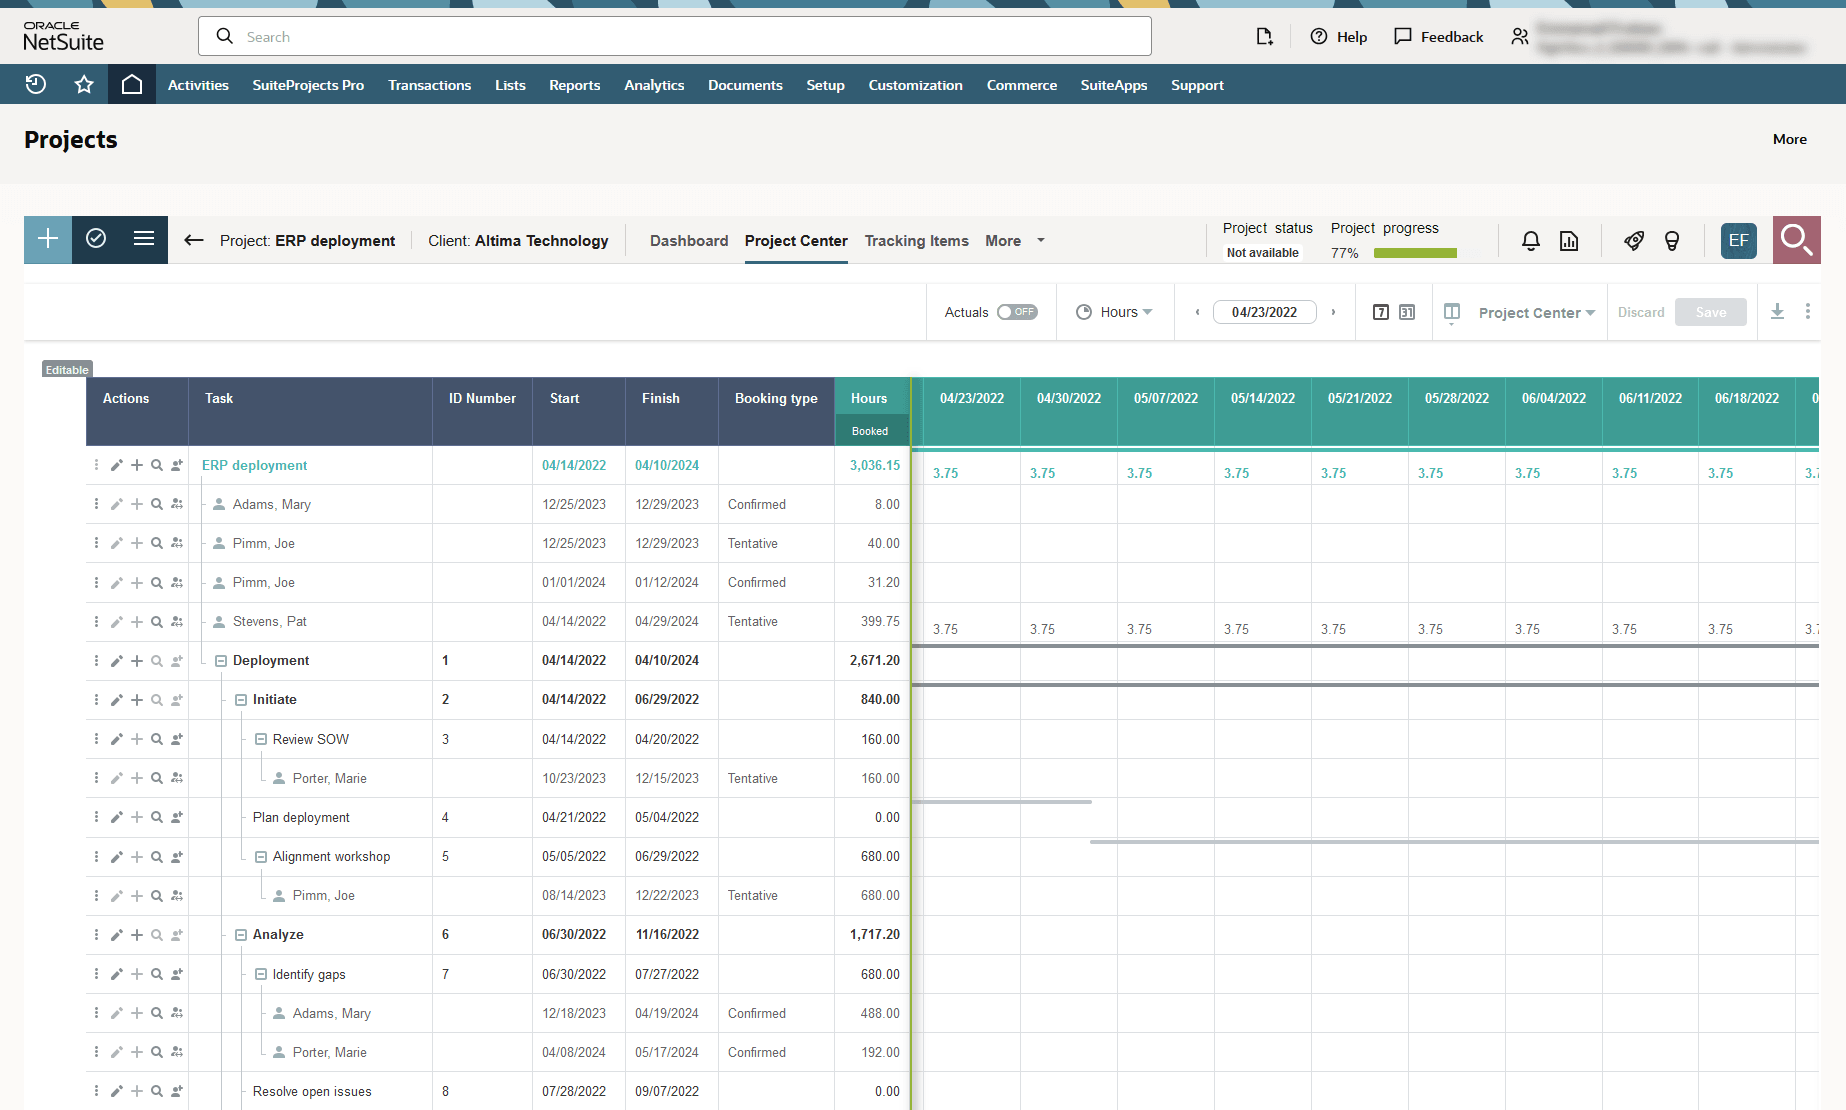This screenshot has width=1846, height=1110.
Task: Open global search with the magnifier icon
Action: point(1796,240)
